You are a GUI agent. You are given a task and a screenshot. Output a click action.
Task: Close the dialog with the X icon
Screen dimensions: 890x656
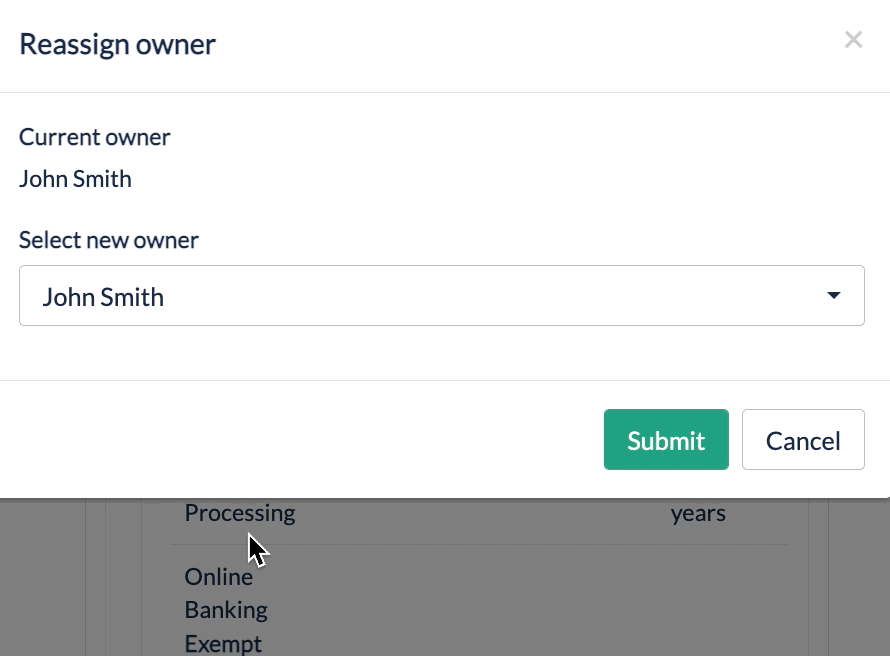(853, 40)
